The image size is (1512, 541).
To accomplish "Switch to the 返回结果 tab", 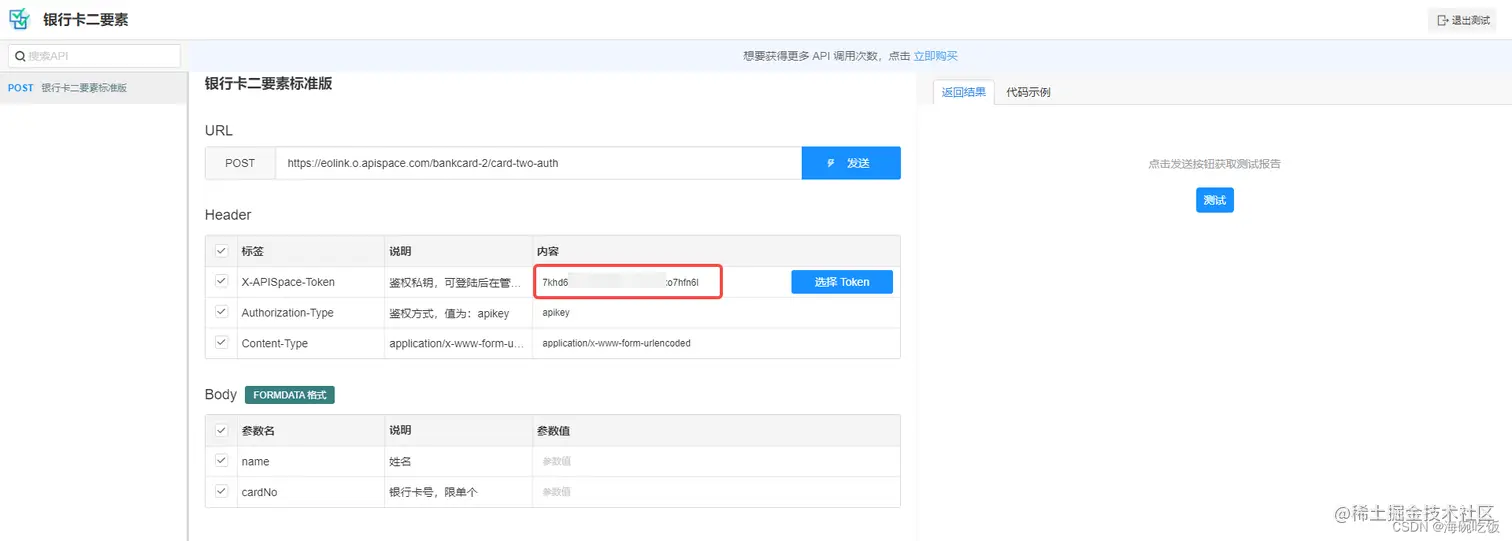I will click(964, 92).
